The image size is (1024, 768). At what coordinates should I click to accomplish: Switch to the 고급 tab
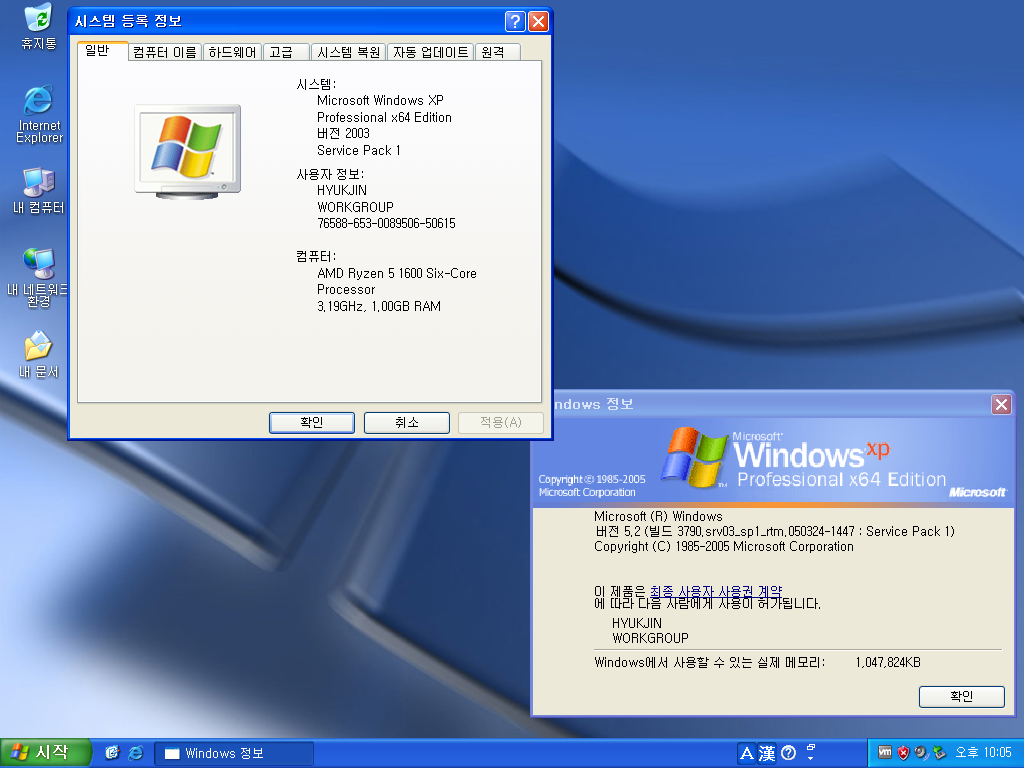click(286, 52)
